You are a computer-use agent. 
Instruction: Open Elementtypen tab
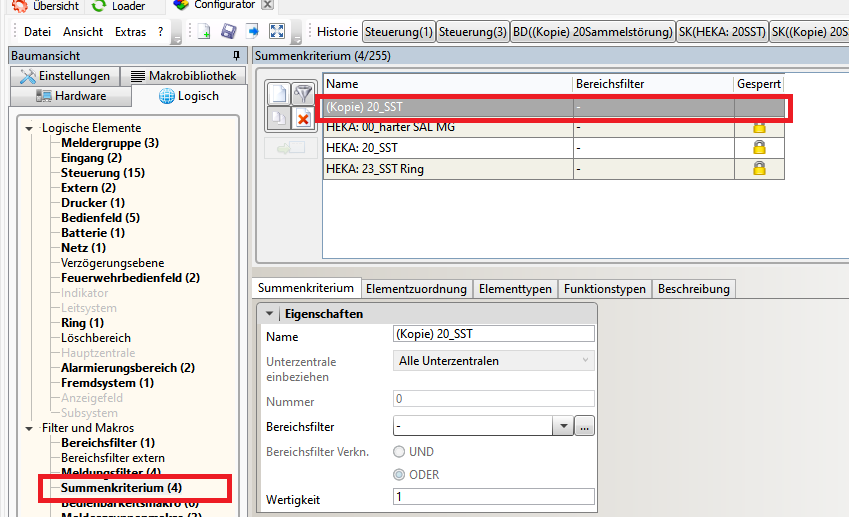click(x=515, y=289)
